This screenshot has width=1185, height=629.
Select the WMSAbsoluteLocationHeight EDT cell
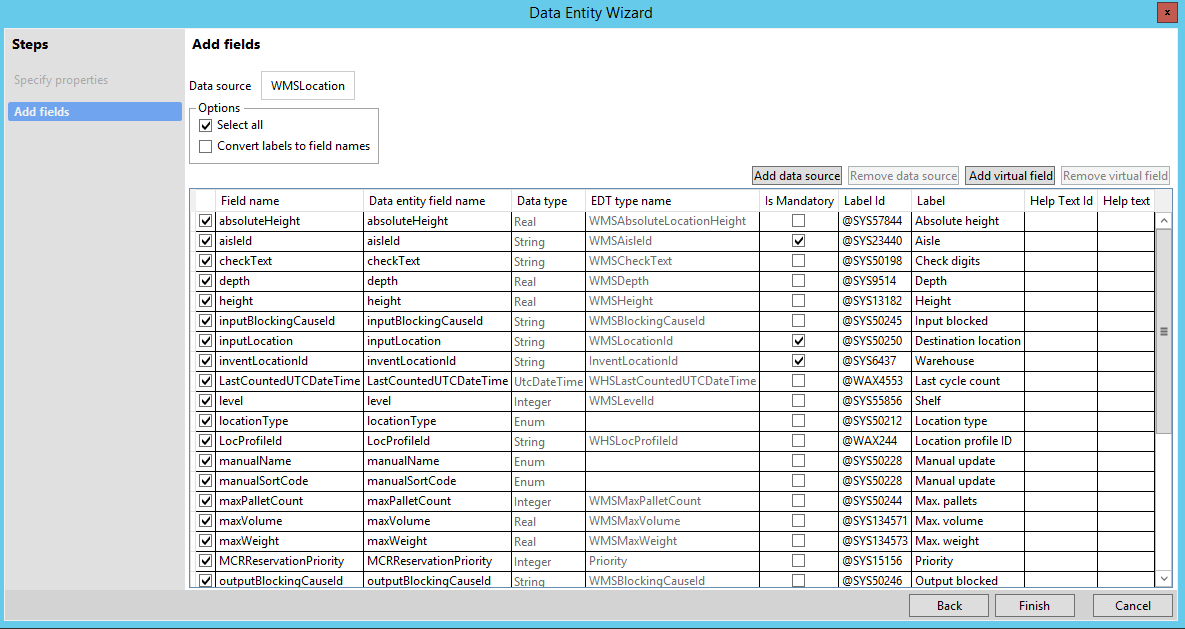tap(672, 222)
